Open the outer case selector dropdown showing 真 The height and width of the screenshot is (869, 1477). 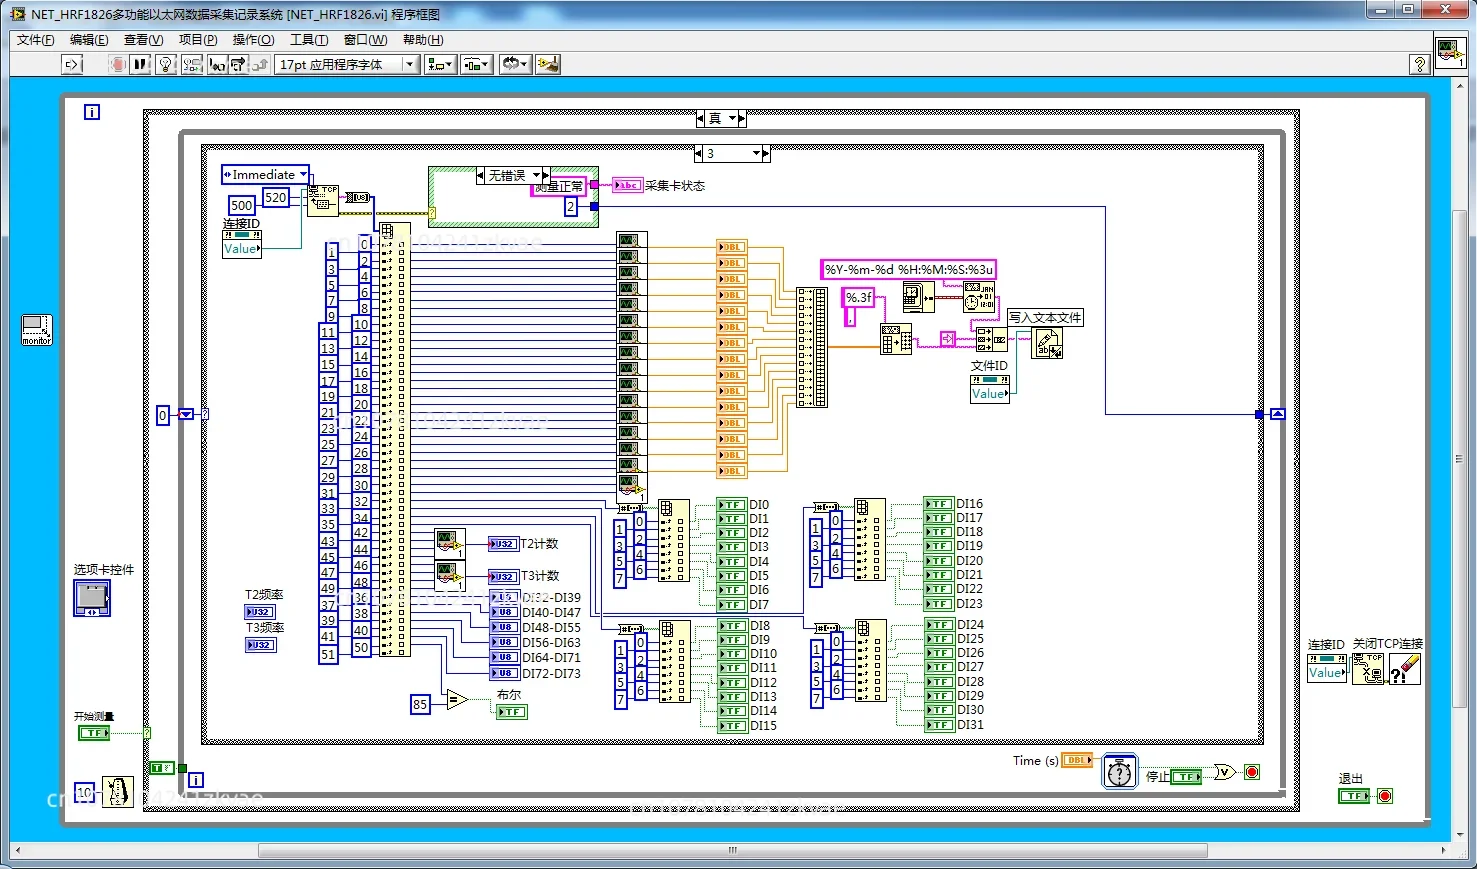point(732,118)
